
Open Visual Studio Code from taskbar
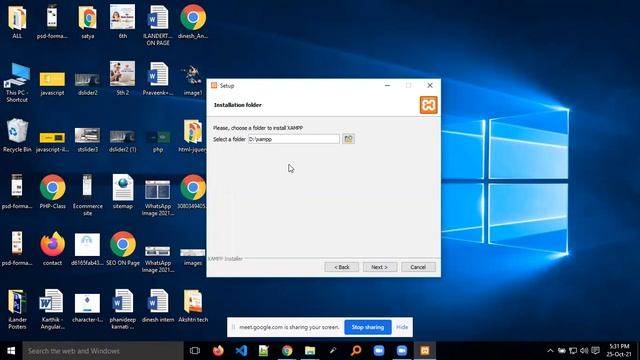[x=241, y=351]
